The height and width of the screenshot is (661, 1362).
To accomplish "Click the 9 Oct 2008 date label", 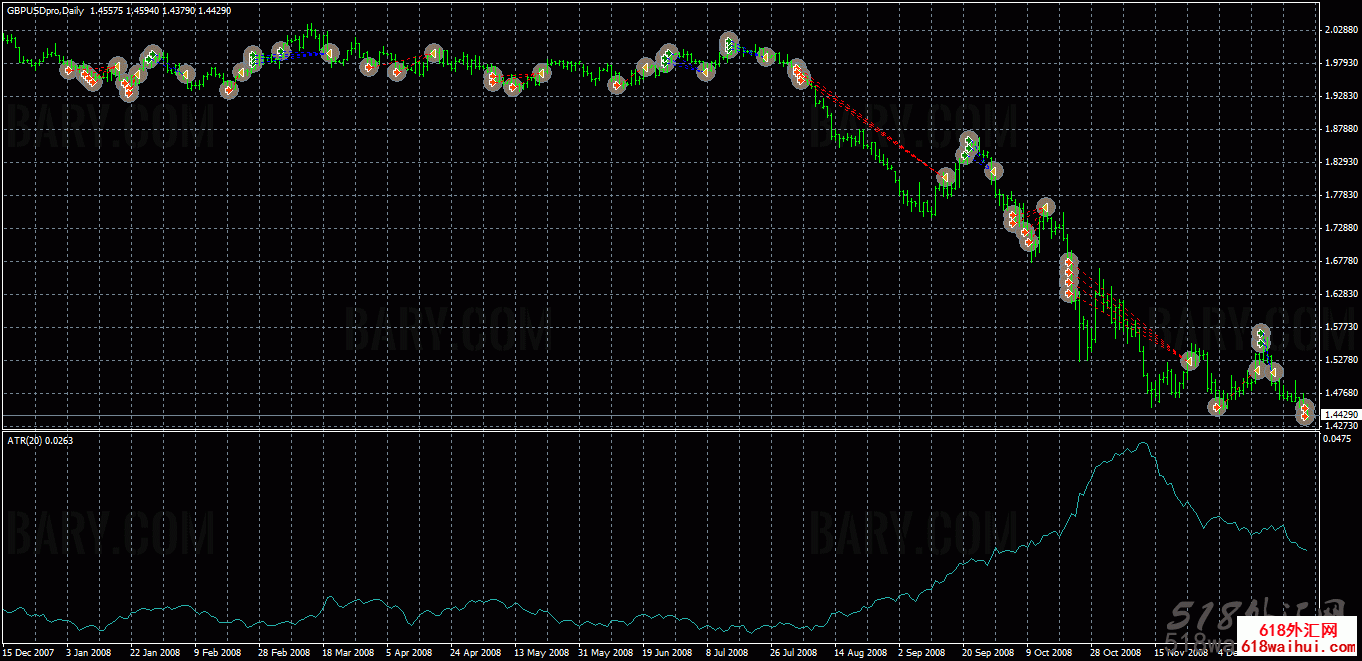I will (1049, 652).
